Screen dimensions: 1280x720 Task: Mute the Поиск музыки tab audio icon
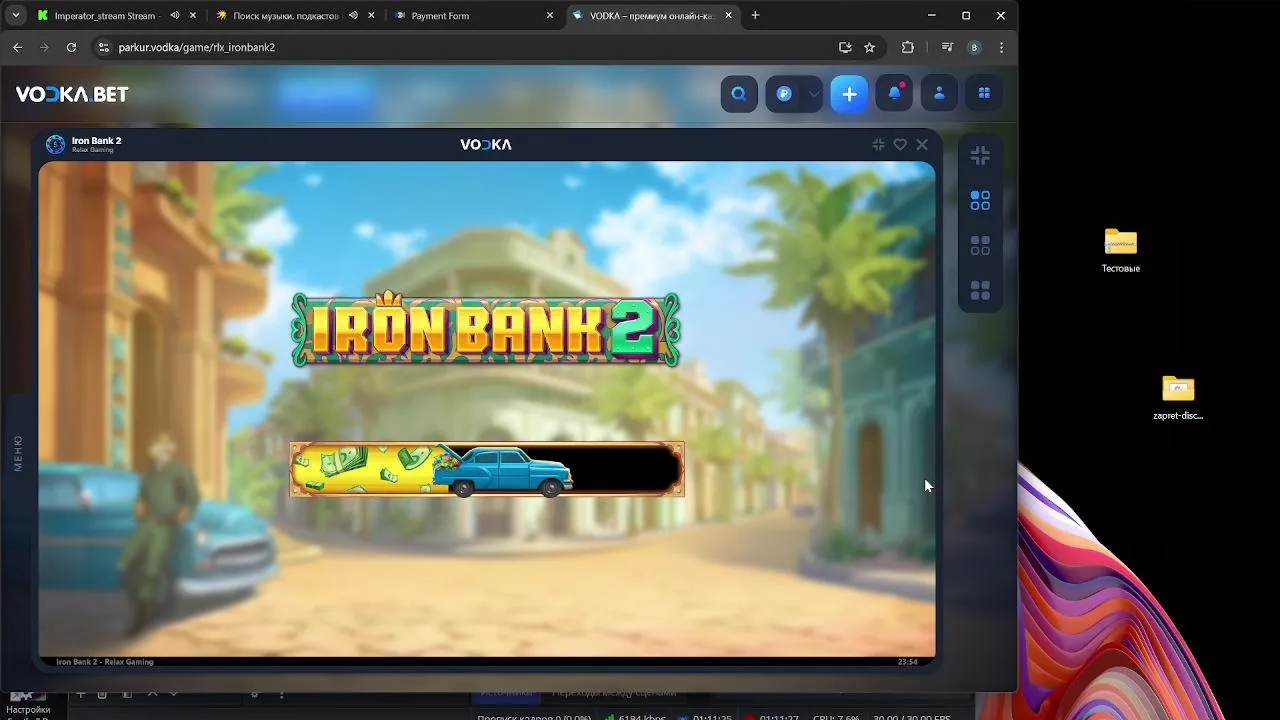pyautogui.click(x=353, y=16)
